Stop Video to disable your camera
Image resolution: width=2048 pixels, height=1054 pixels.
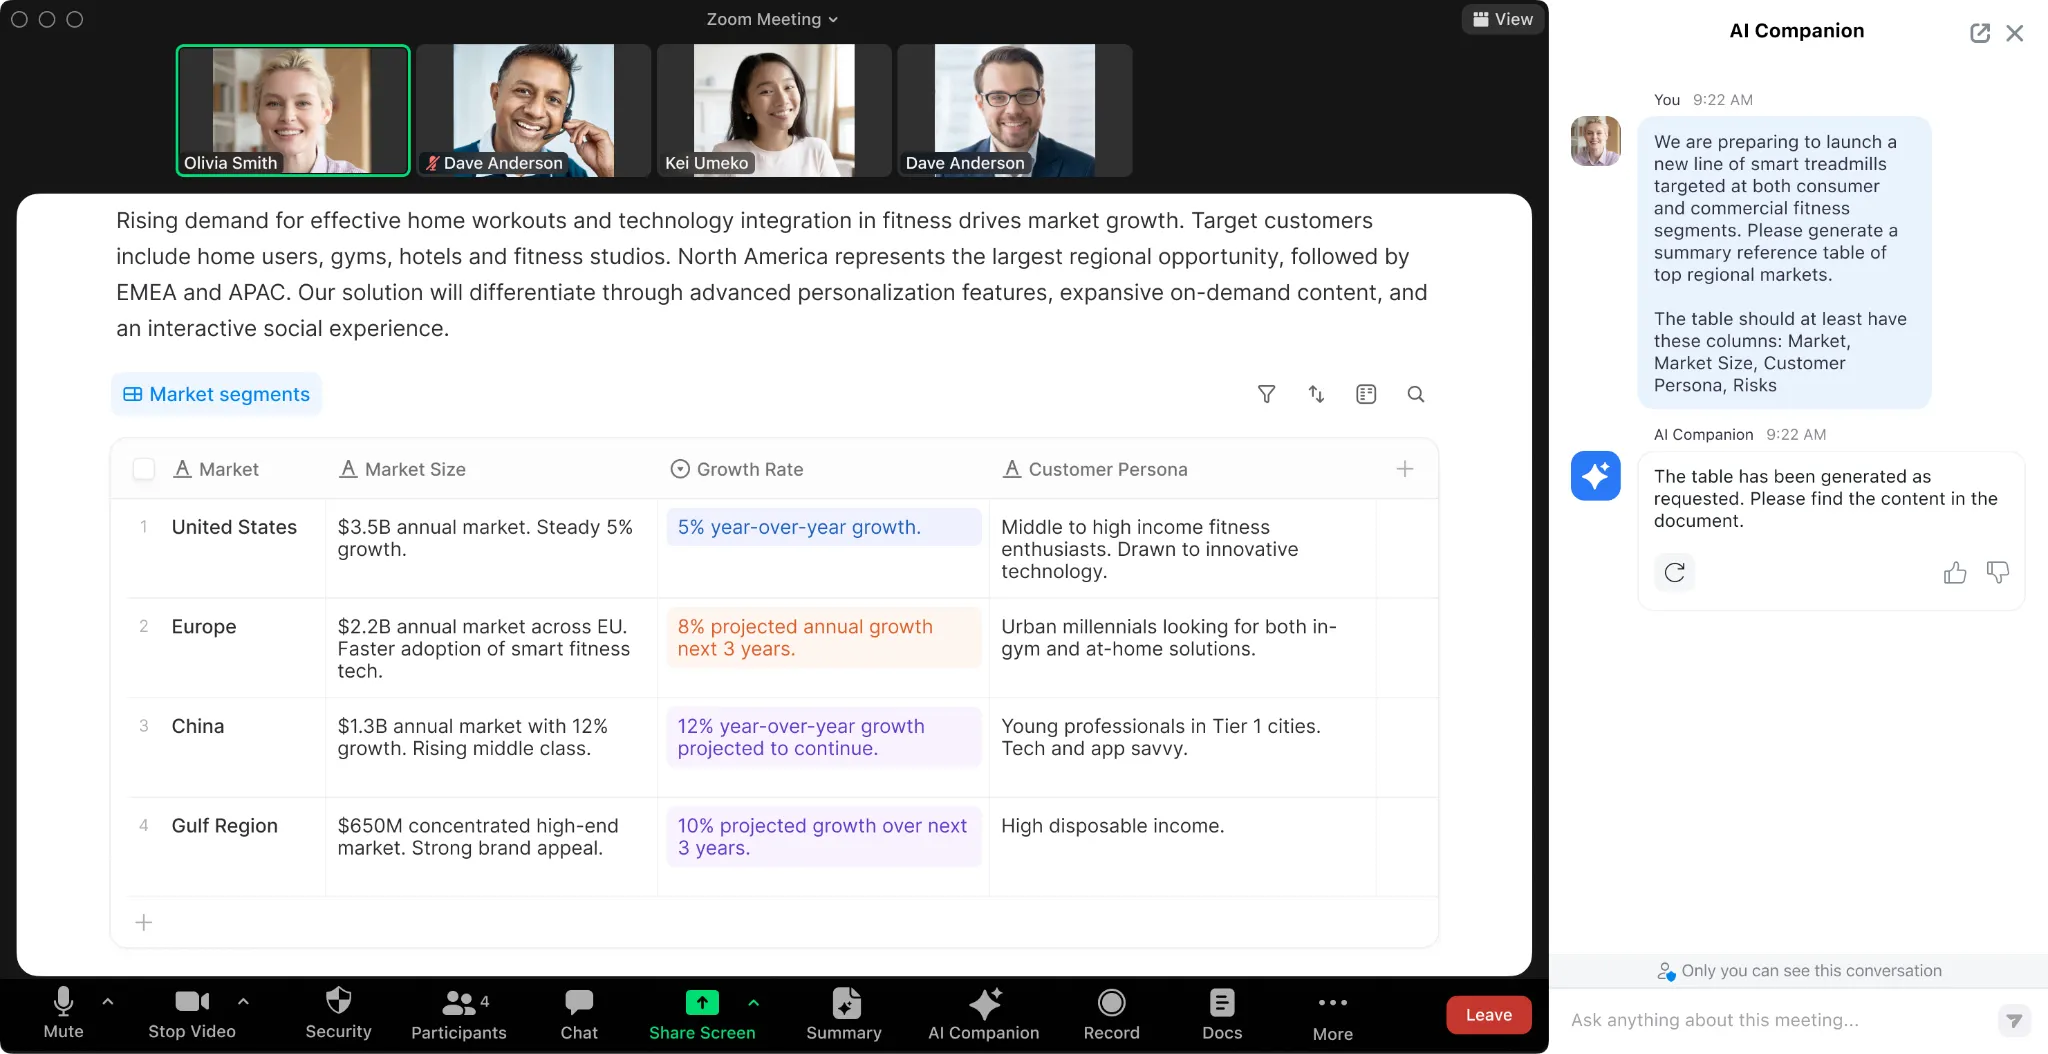pos(191,1013)
